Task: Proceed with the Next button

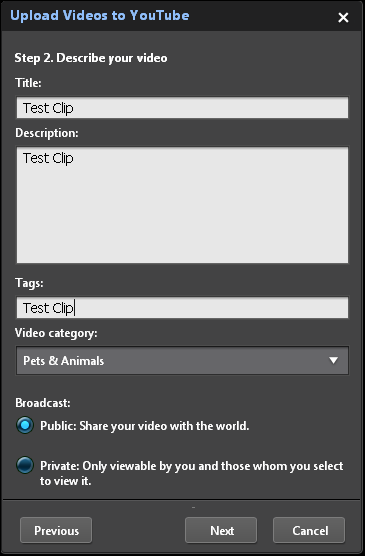Action: pyautogui.click(x=221, y=530)
